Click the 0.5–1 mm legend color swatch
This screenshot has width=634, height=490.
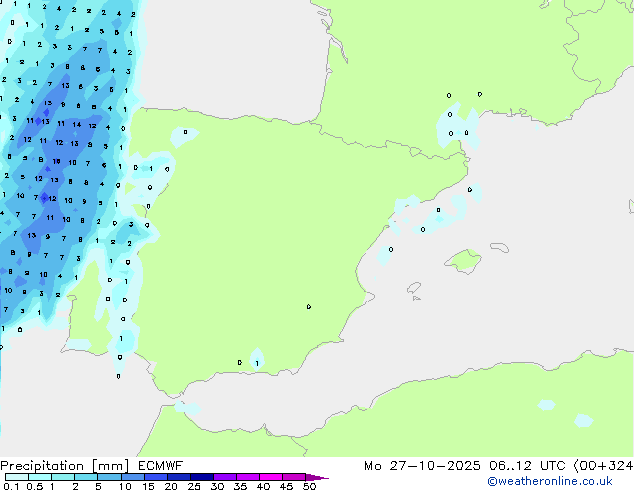click(40, 477)
